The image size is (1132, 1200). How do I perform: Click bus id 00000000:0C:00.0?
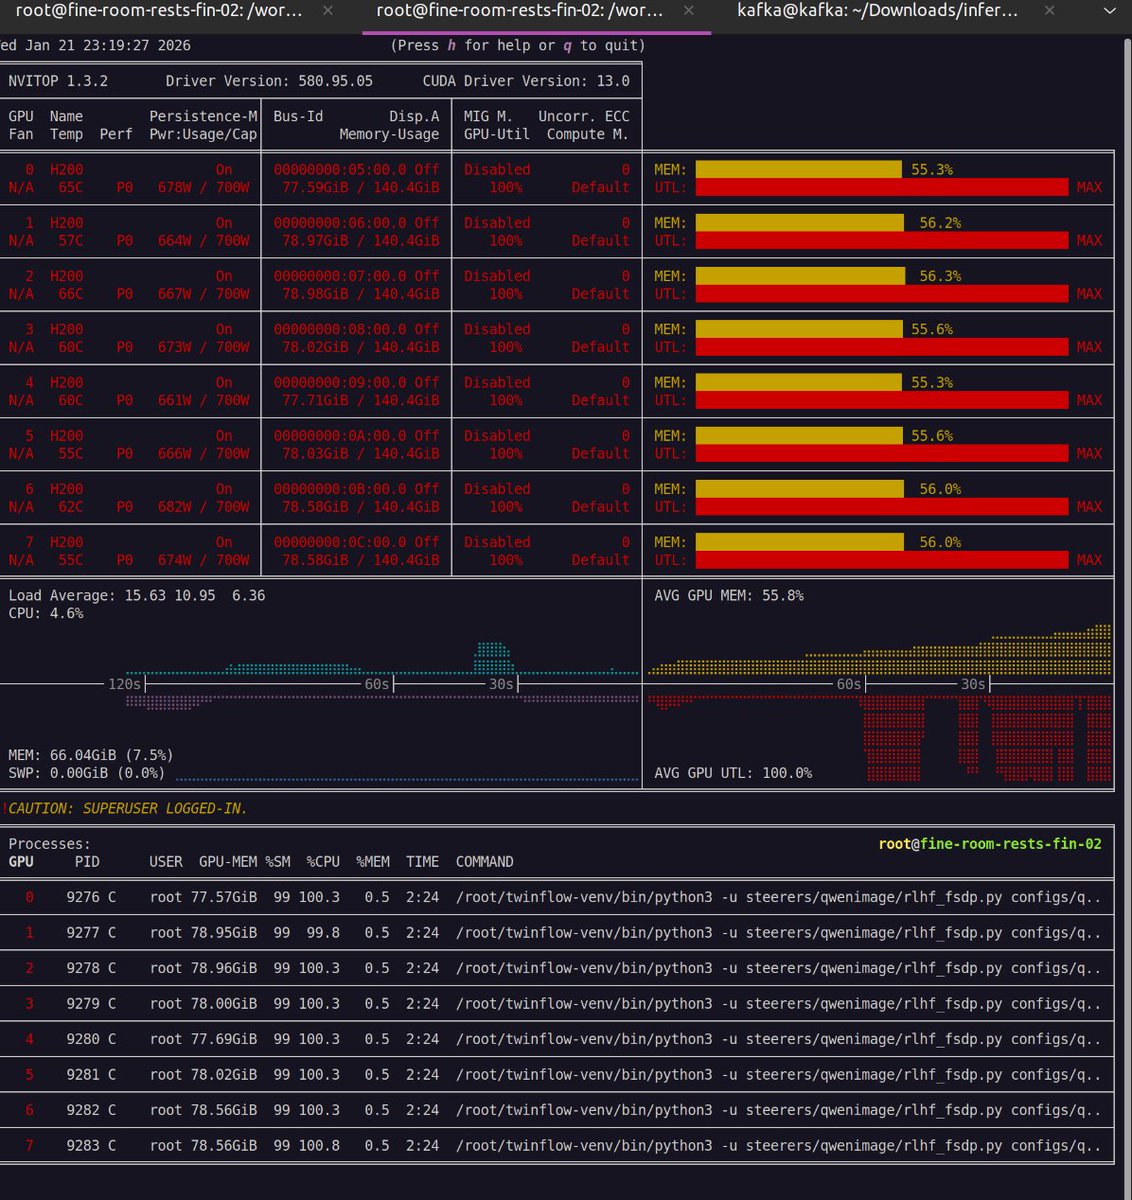tap(340, 542)
